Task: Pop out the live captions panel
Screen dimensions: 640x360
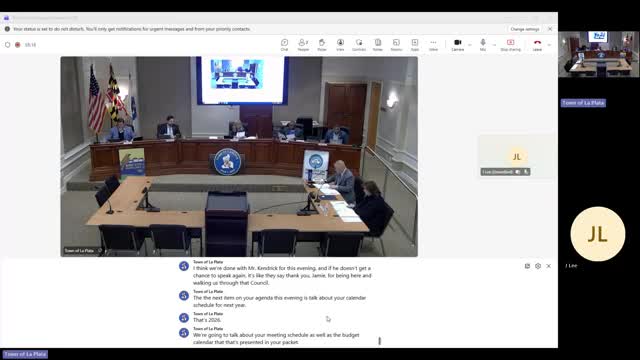Action: click(527, 266)
